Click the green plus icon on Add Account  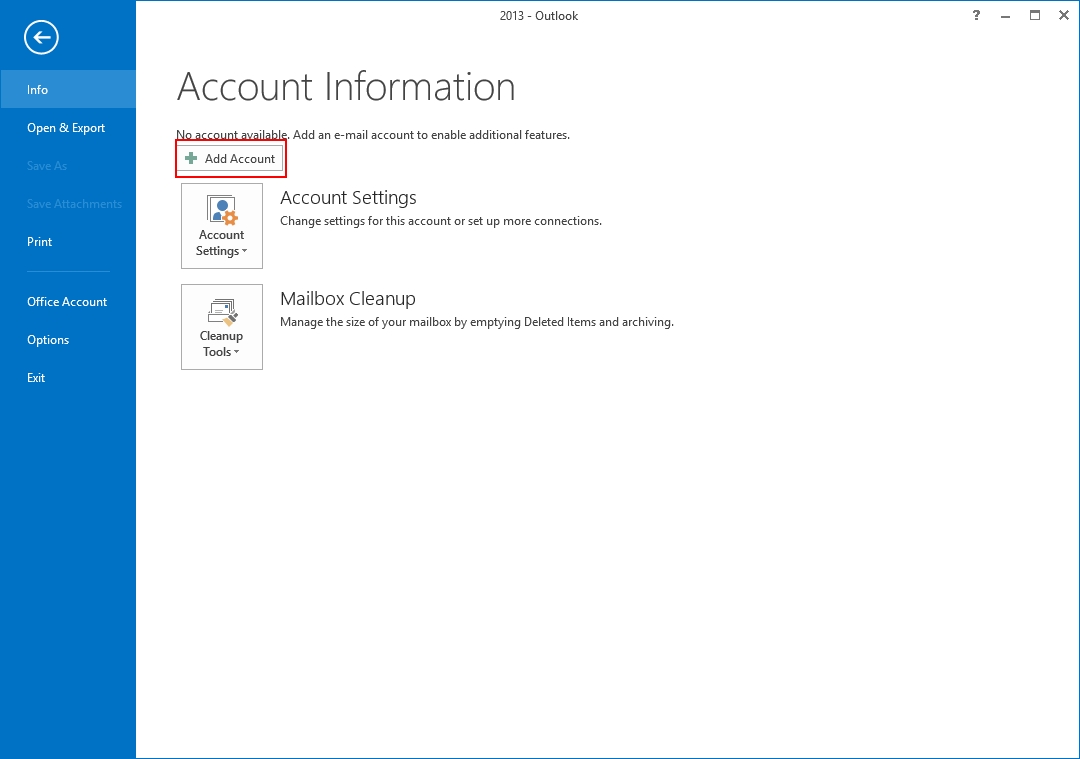(x=192, y=158)
